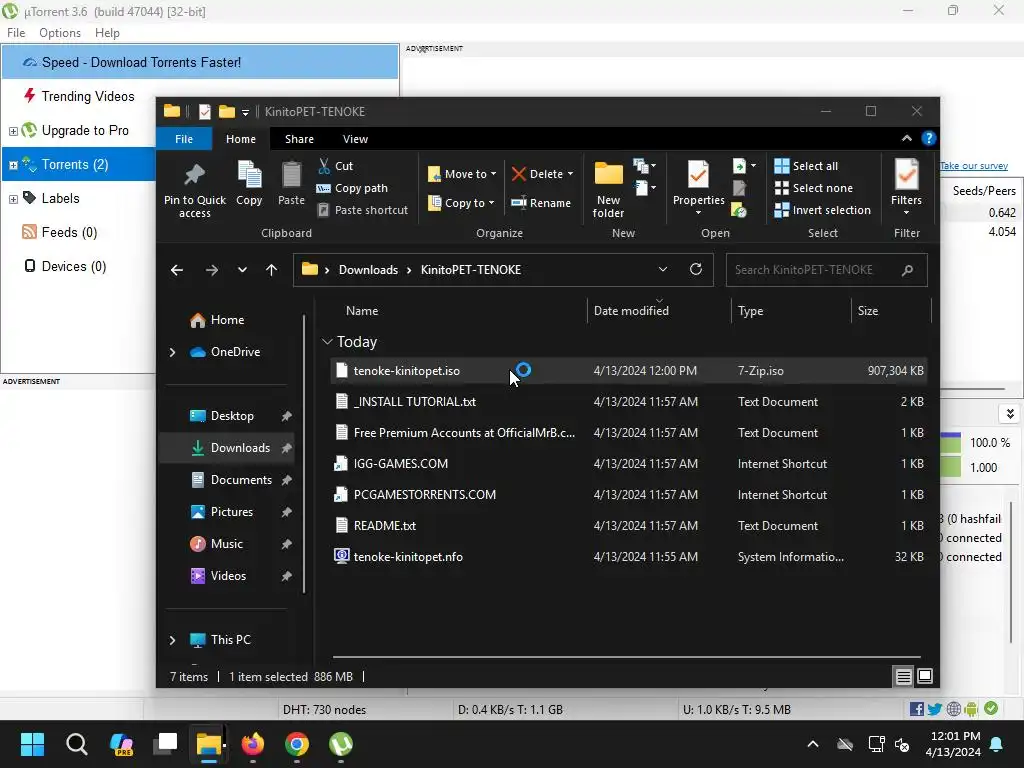Open Firefox from the taskbar
Image resolution: width=1024 pixels, height=768 pixels.
(253, 744)
